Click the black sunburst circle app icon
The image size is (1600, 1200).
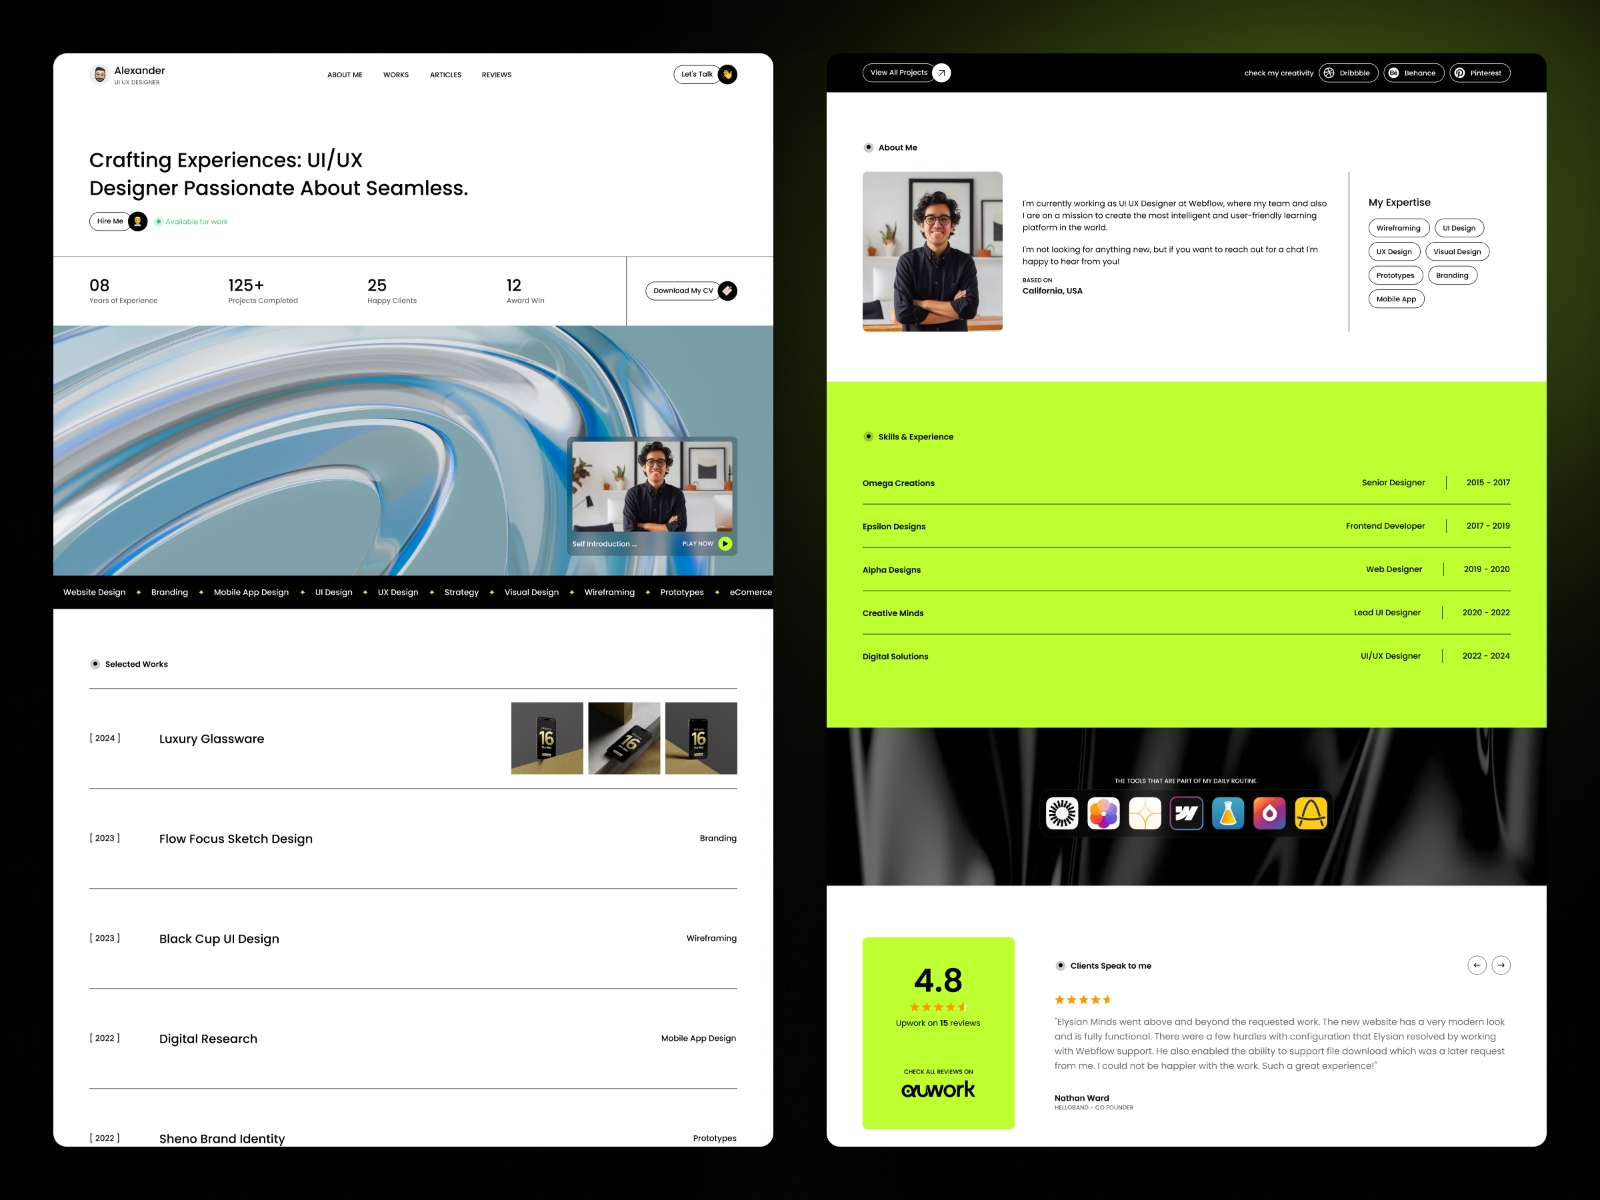pyautogui.click(x=1062, y=814)
